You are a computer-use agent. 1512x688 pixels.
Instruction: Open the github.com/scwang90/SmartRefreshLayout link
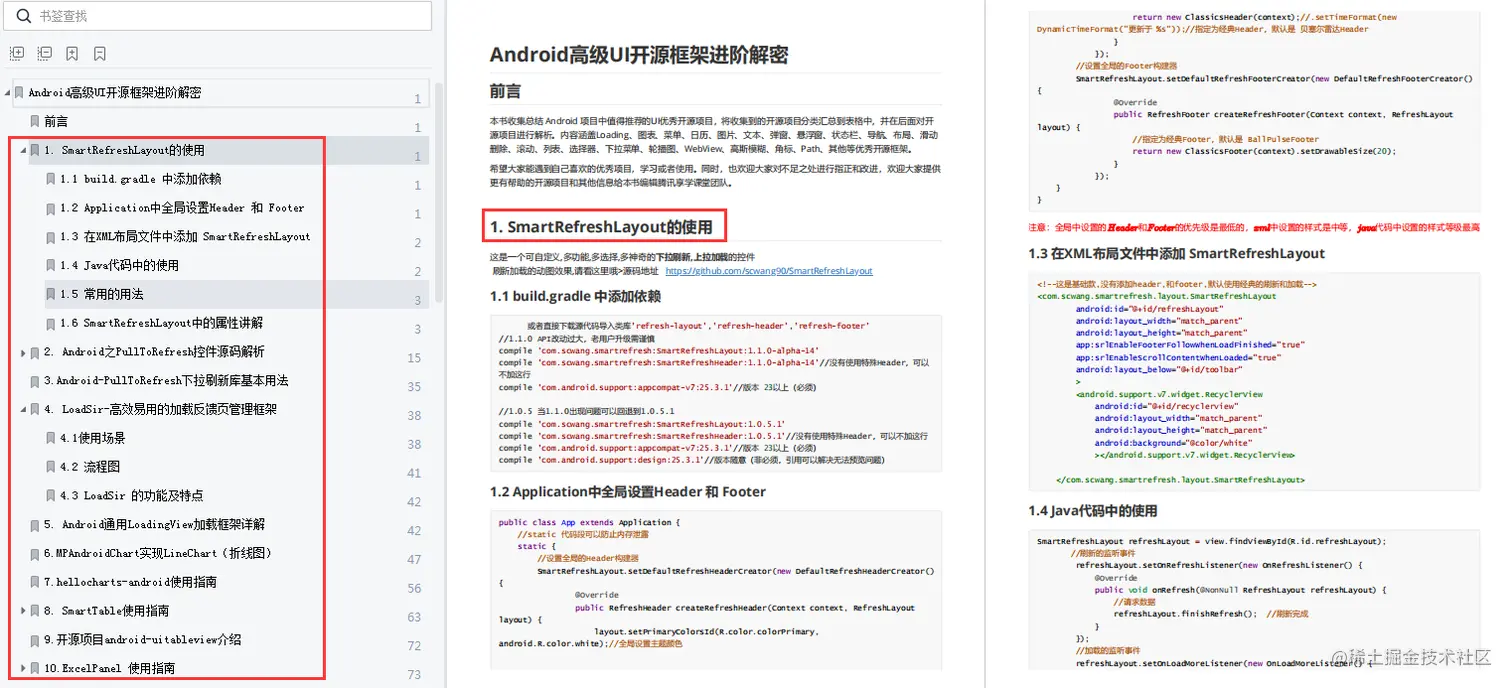pyautogui.click(x=769, y=271)
